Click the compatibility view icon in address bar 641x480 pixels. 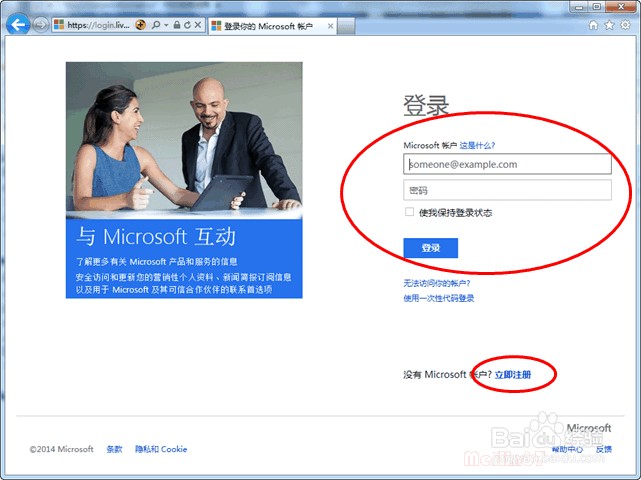pos(141,25)
